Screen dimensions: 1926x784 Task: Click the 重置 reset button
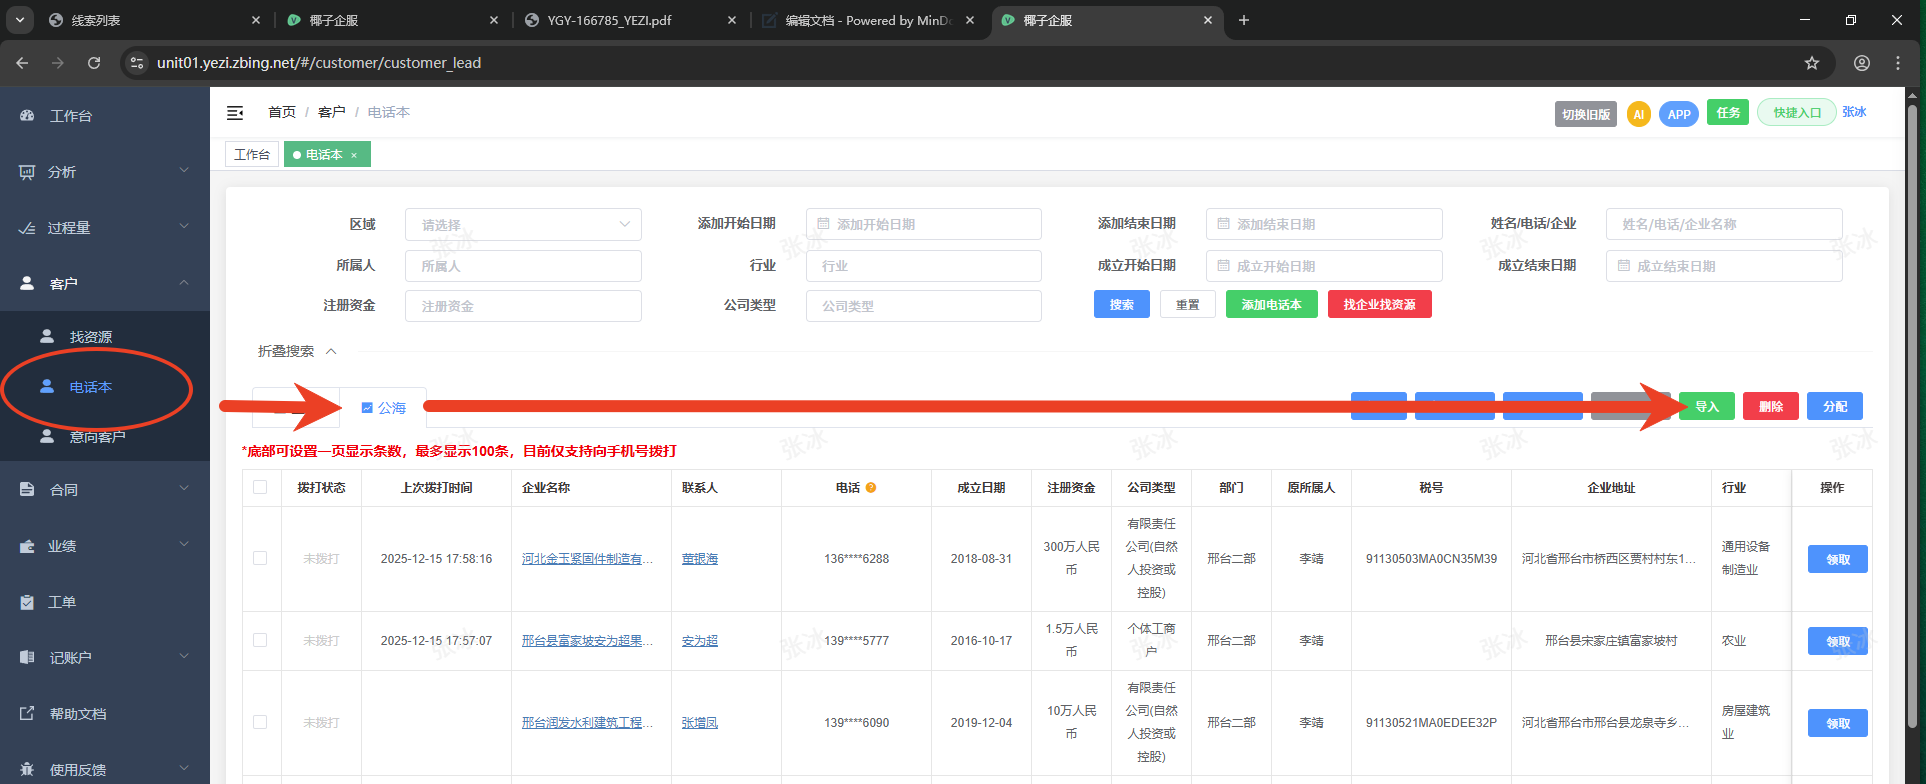click(1187, 304)
